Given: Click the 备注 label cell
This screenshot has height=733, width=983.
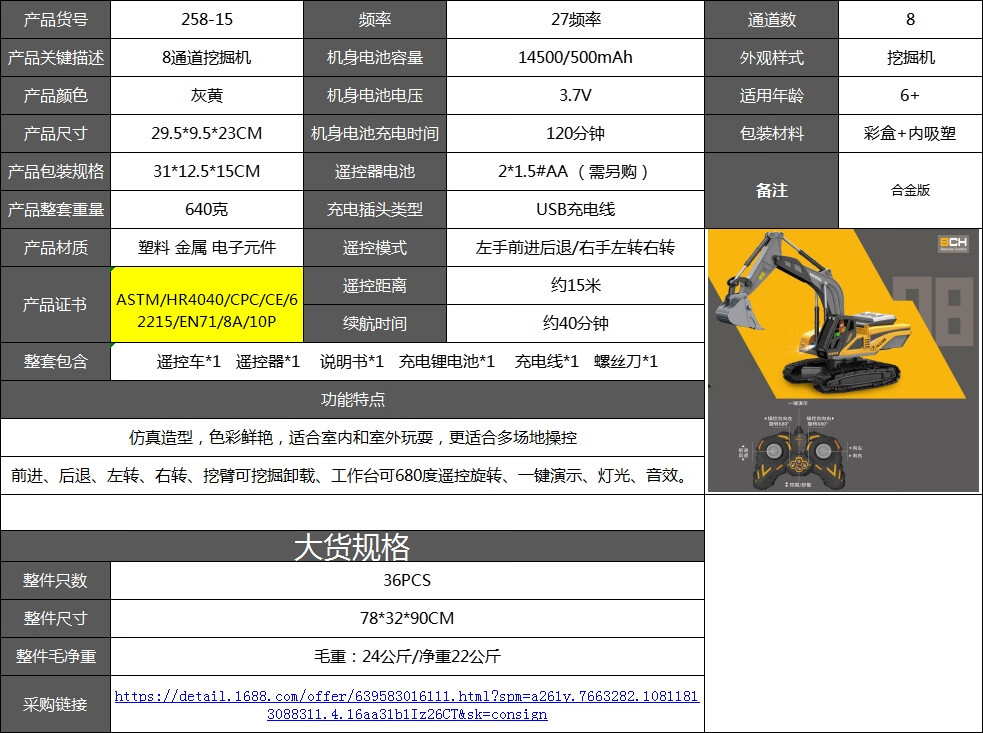Looking at the screenshot, I should tap(772, 191).
